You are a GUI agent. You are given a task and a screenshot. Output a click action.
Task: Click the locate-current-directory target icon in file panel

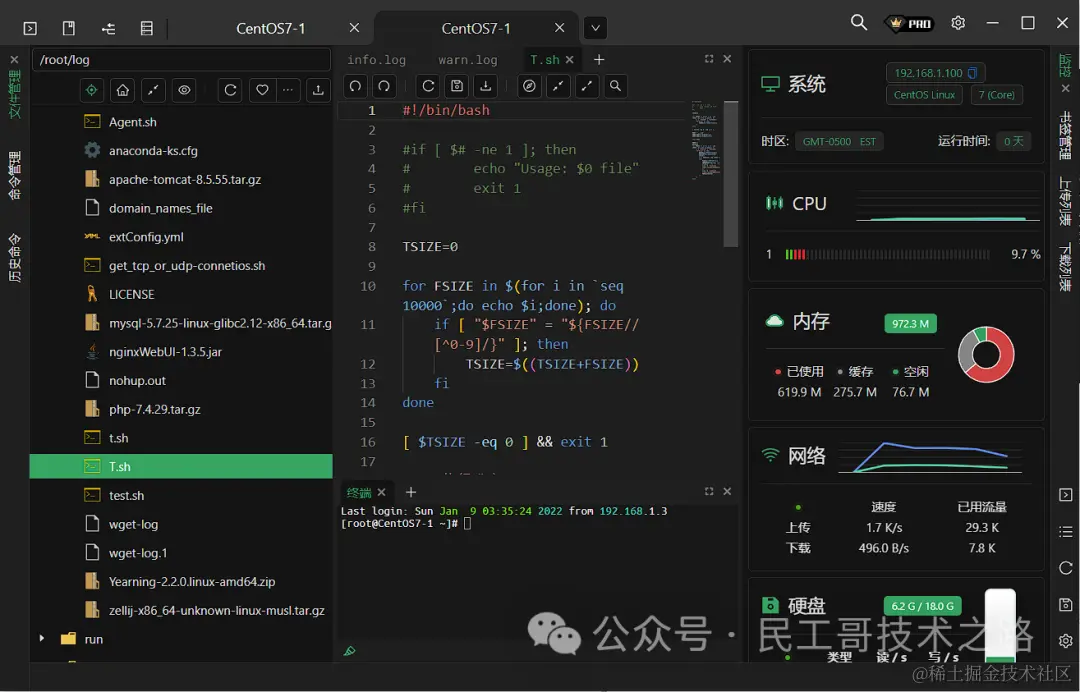(x=92, y=90)
